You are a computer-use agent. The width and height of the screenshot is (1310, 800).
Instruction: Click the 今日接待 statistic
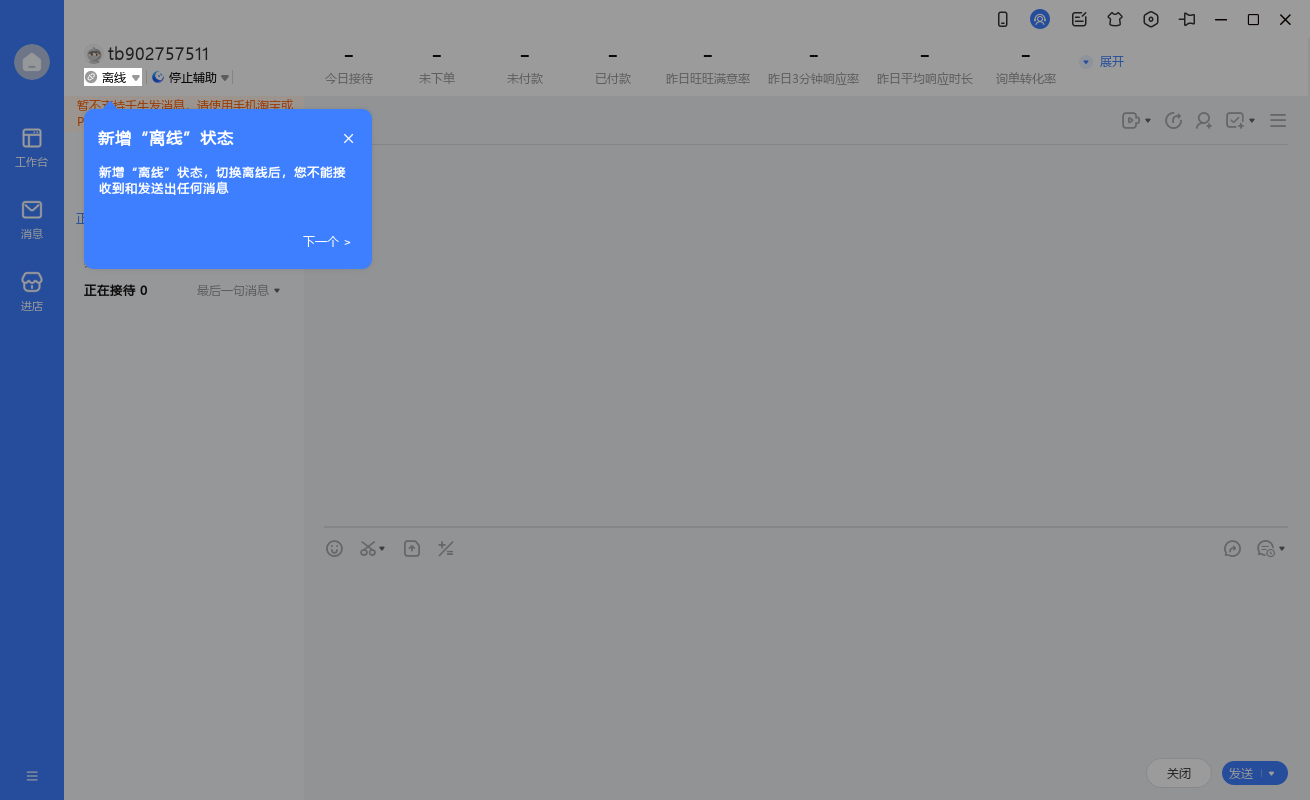(x=349, y=67)
